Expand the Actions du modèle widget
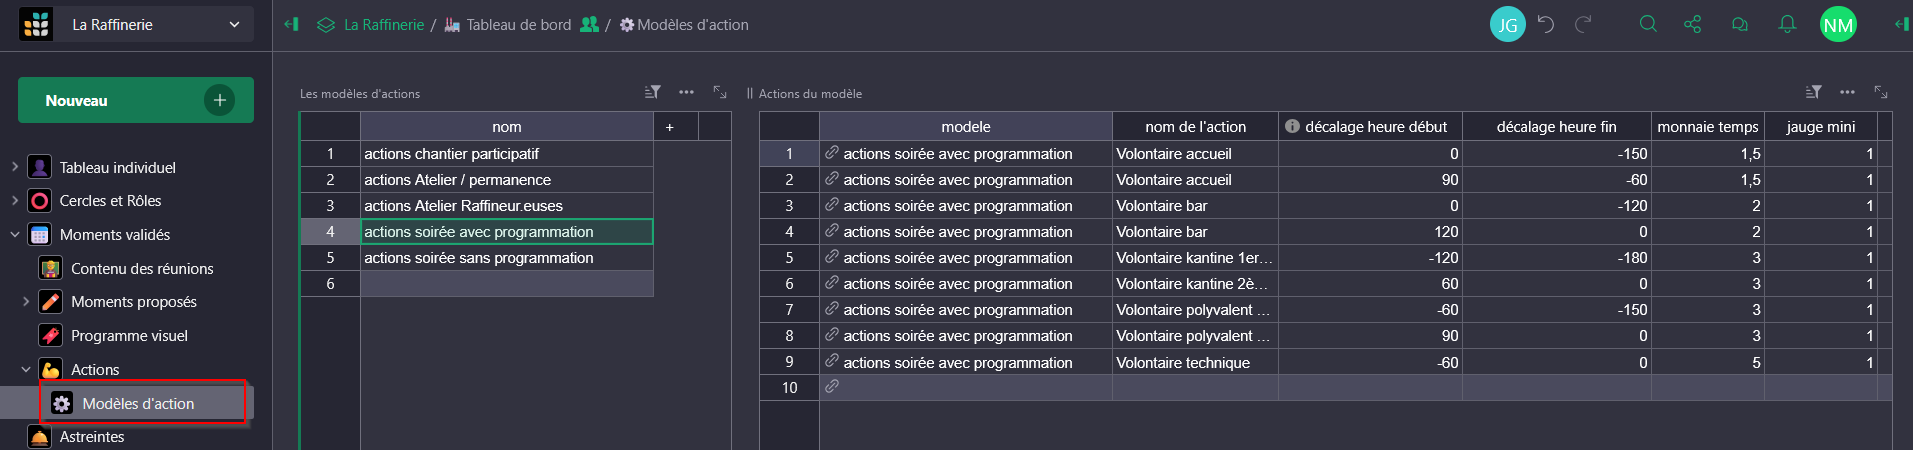Viewport: 1913px width, 450px height. tap(1881, 92)
